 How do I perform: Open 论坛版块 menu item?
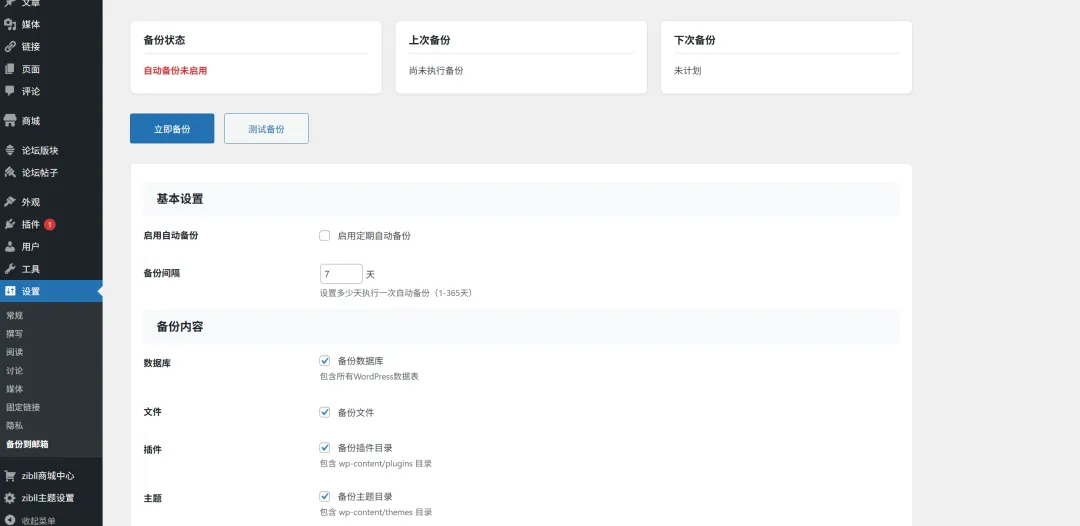[51, 150]
